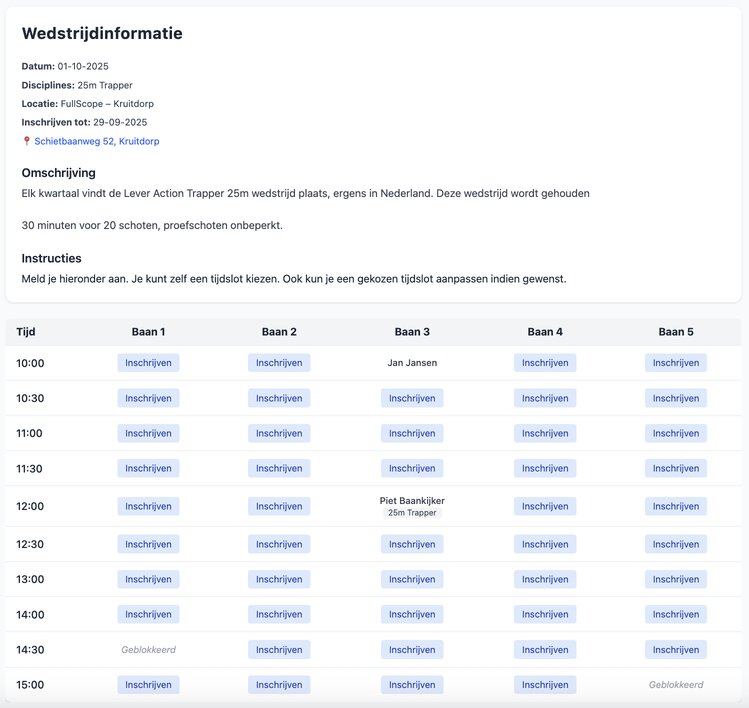749x708 pixels.
Task: Sign up for Baan 2 at 10:30
Action: pos(279,398)
